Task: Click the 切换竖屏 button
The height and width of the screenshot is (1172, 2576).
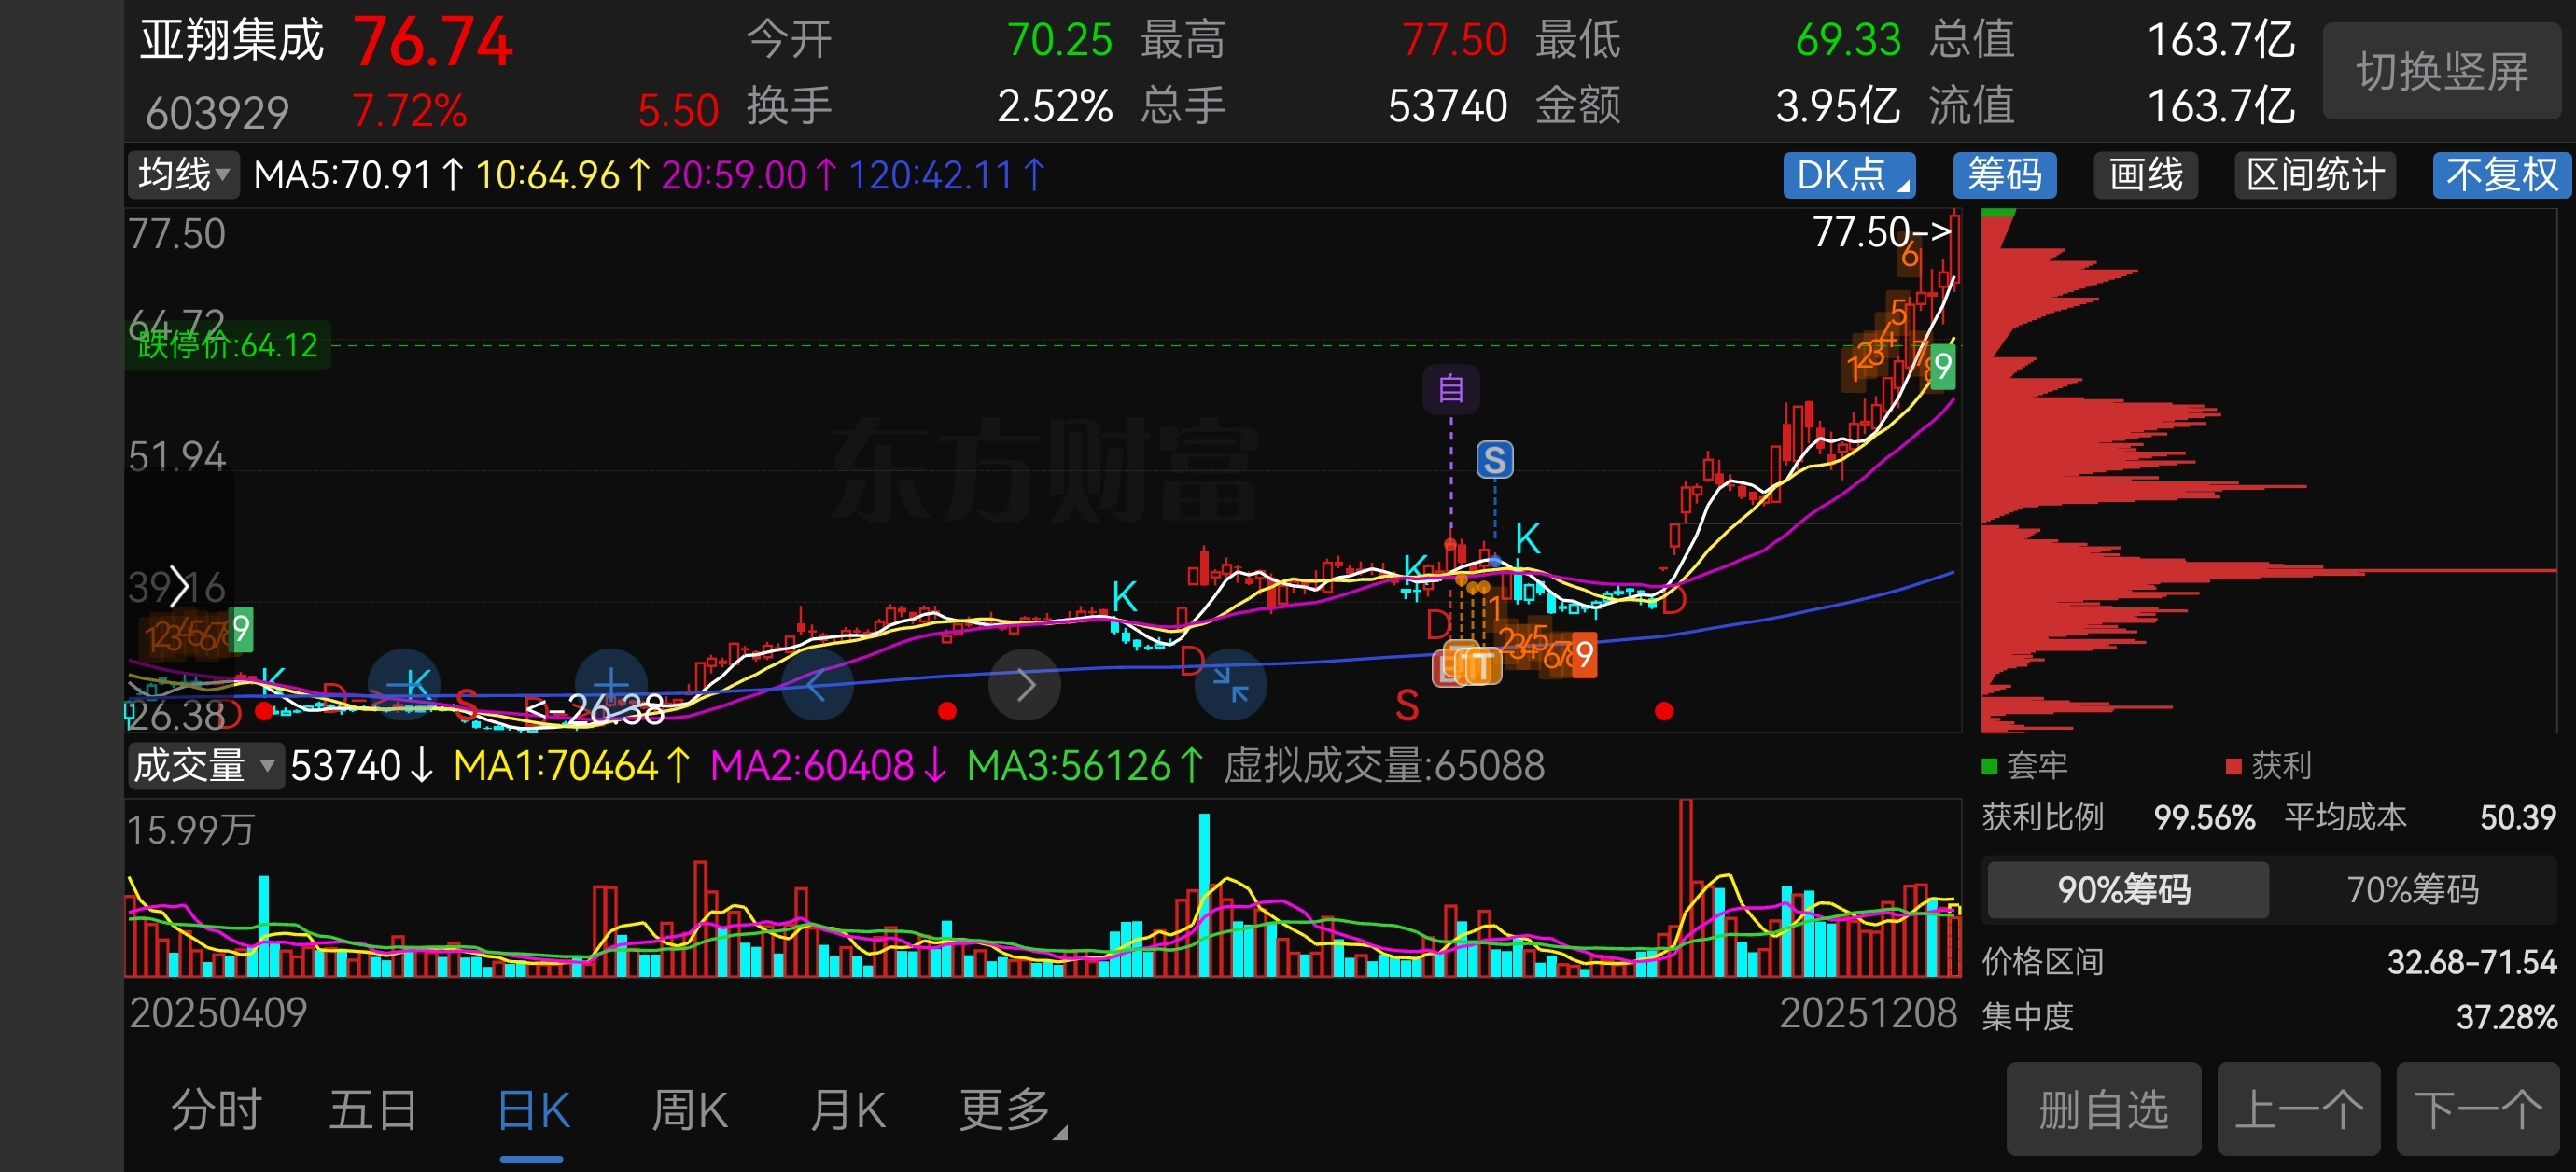Action: (x=2441, y=72)
